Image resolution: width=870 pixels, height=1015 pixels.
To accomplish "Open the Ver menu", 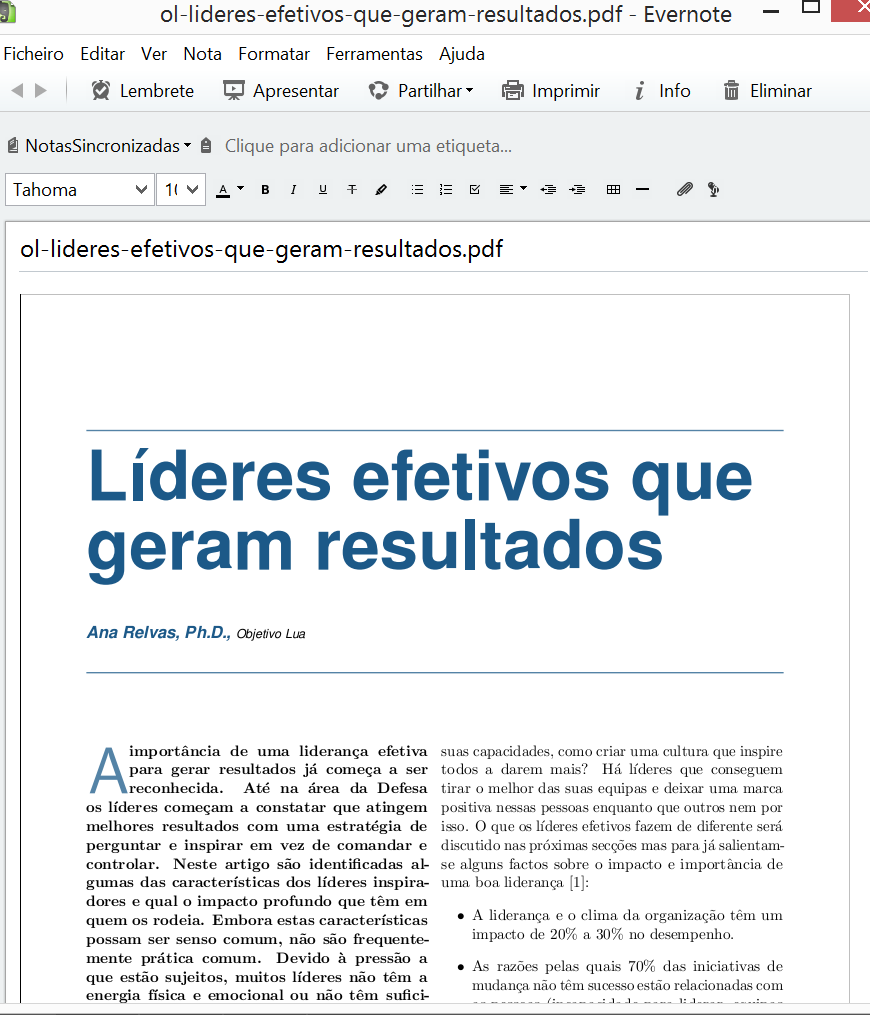I will pos(154,54).
